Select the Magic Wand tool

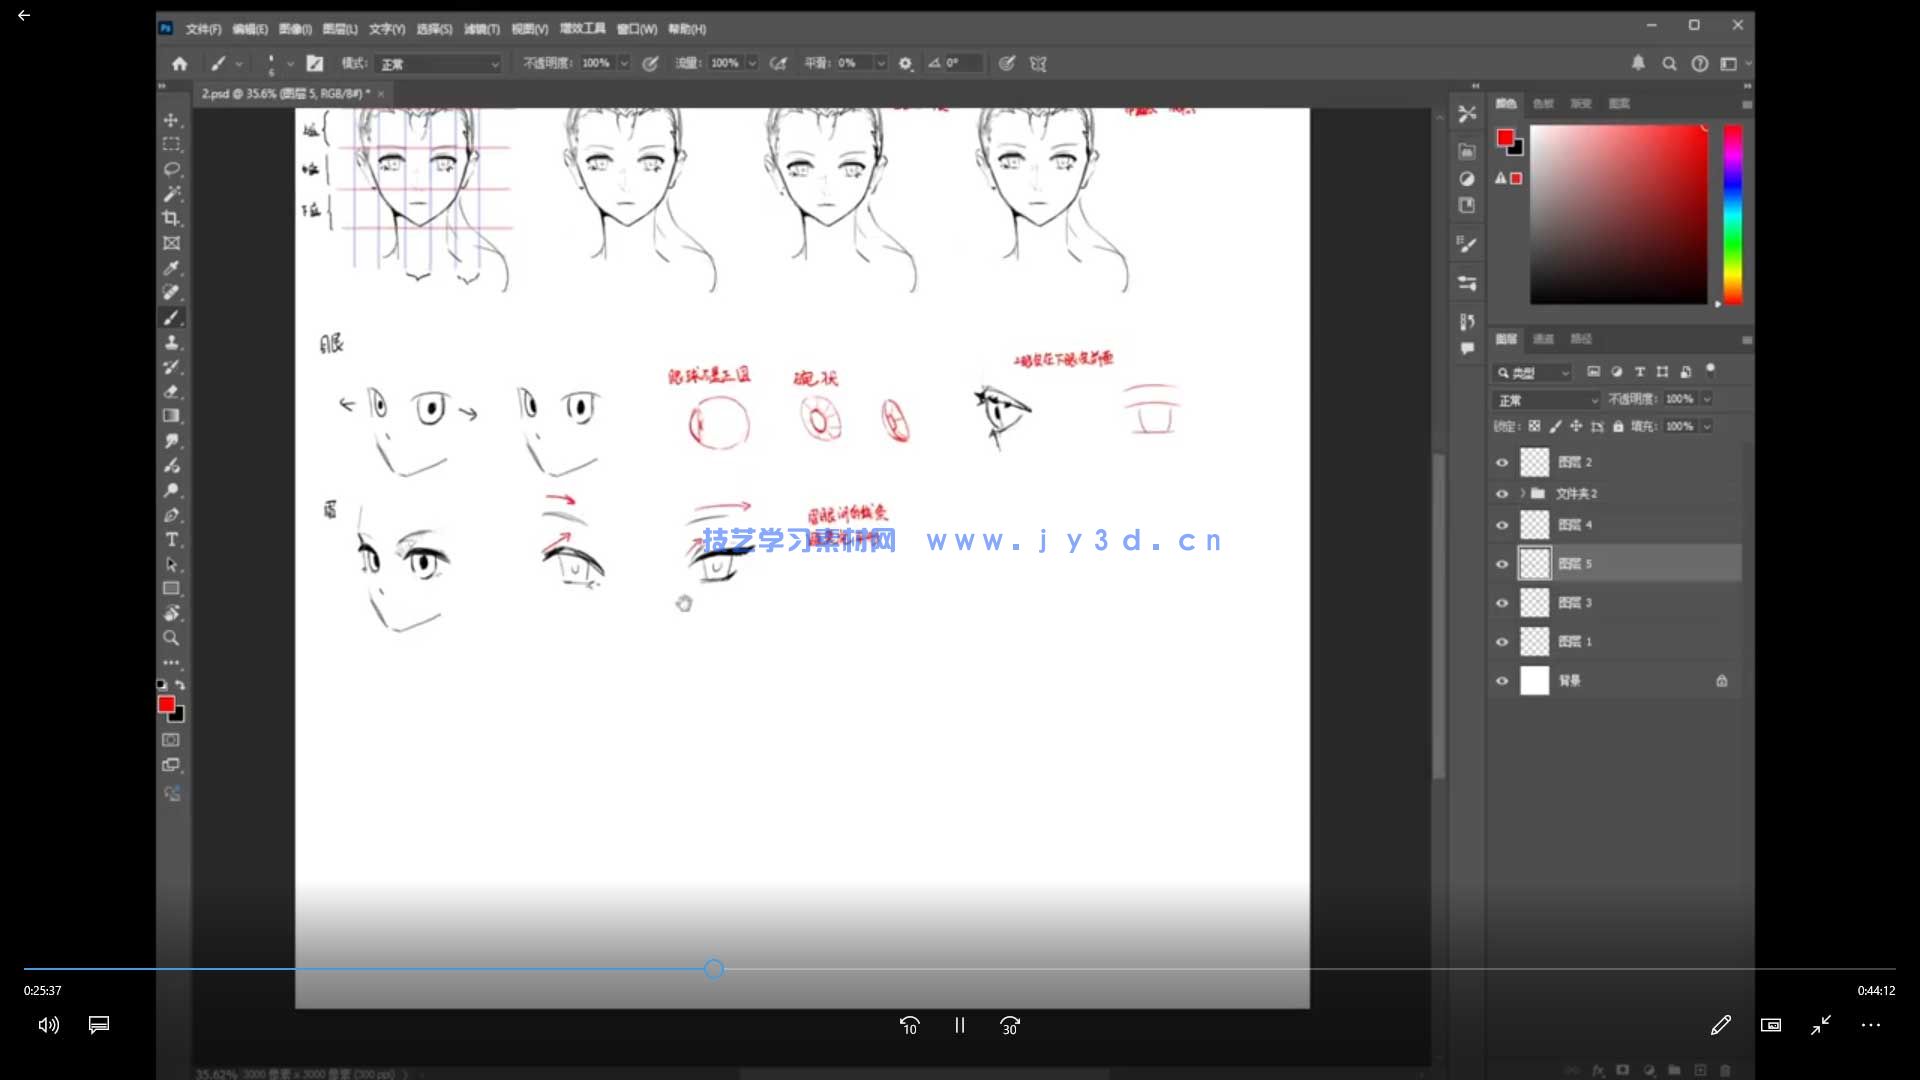(172, 193)
